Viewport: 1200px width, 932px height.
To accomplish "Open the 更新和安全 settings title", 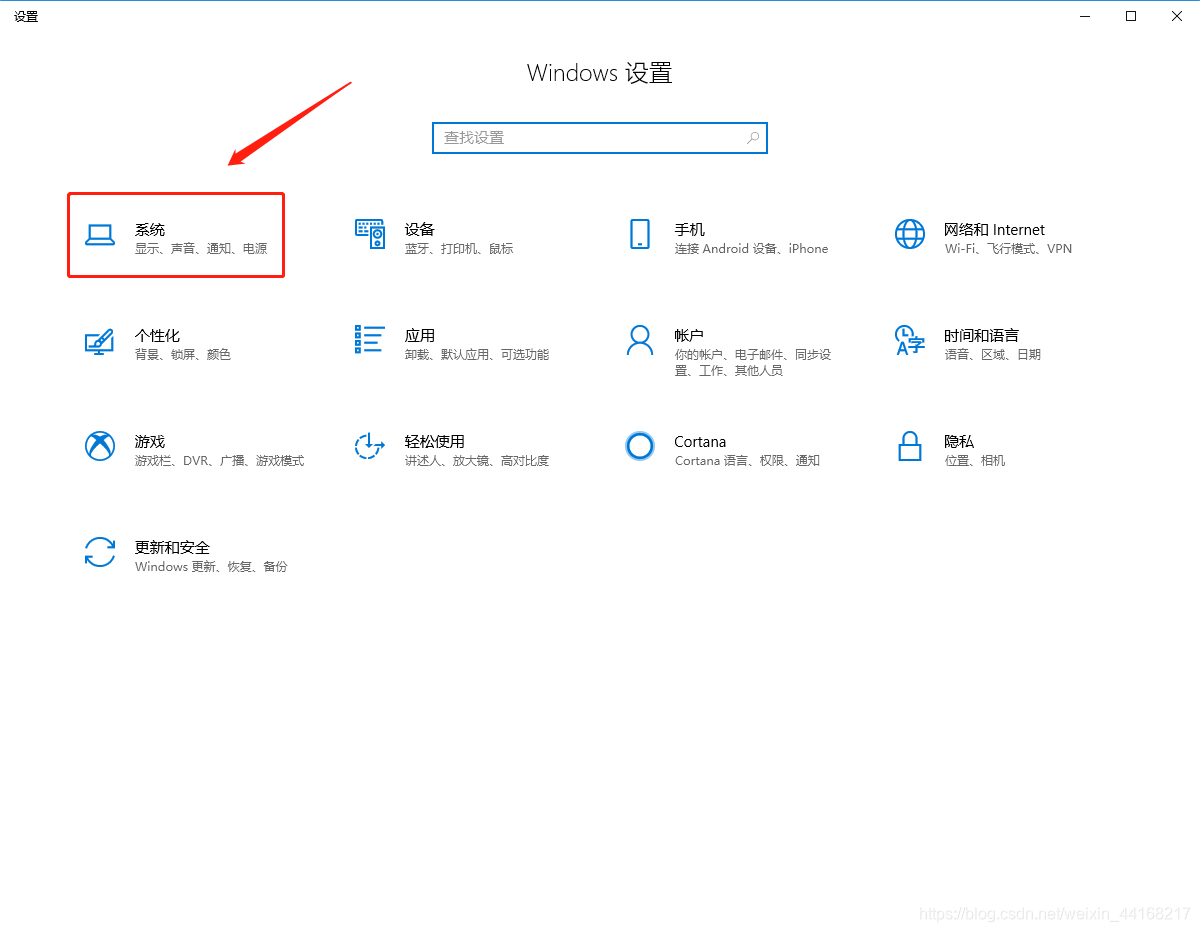I will [173, 548].
